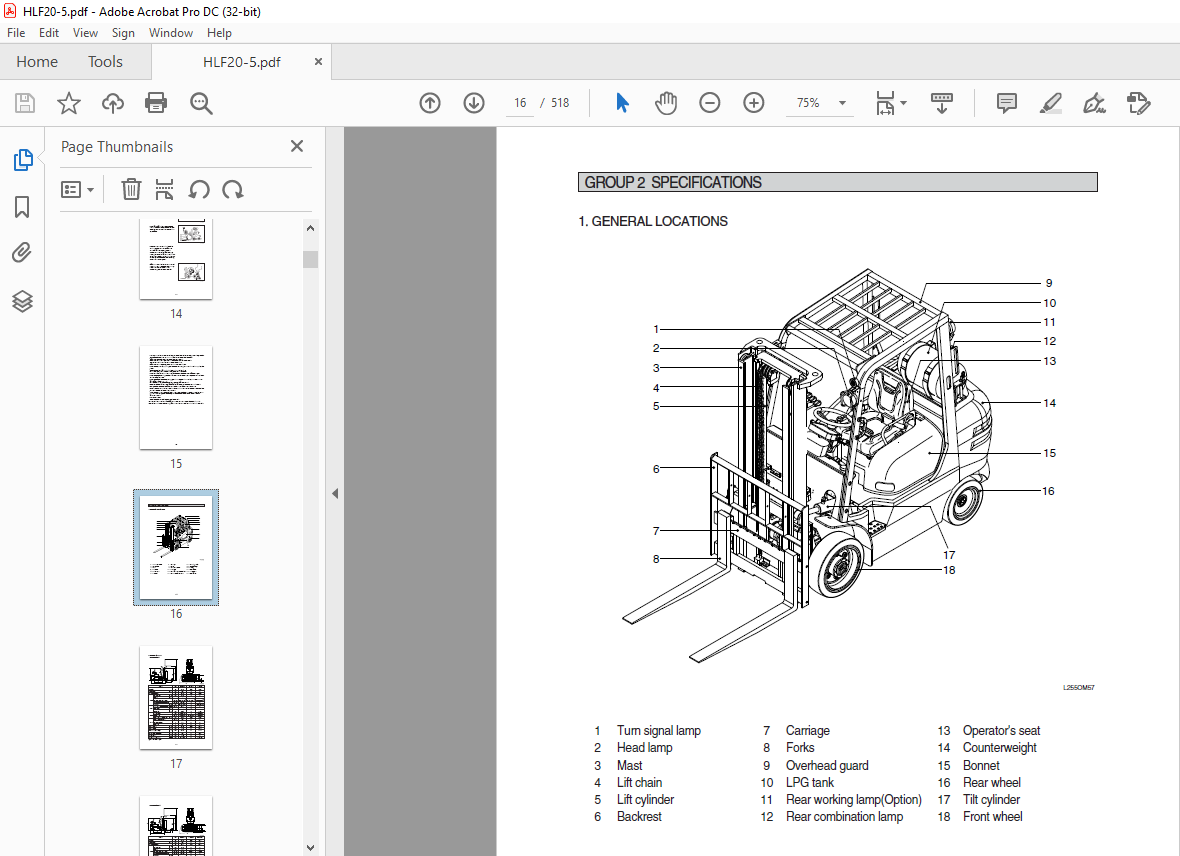Close the Page Thumbnails panel
Image resolution: width=1180 pixels, height=856 pixels.
297,146
